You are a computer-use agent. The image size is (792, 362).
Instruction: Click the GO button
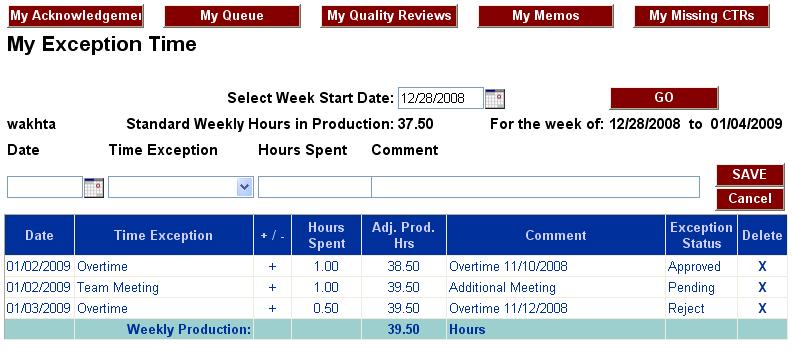664,97
